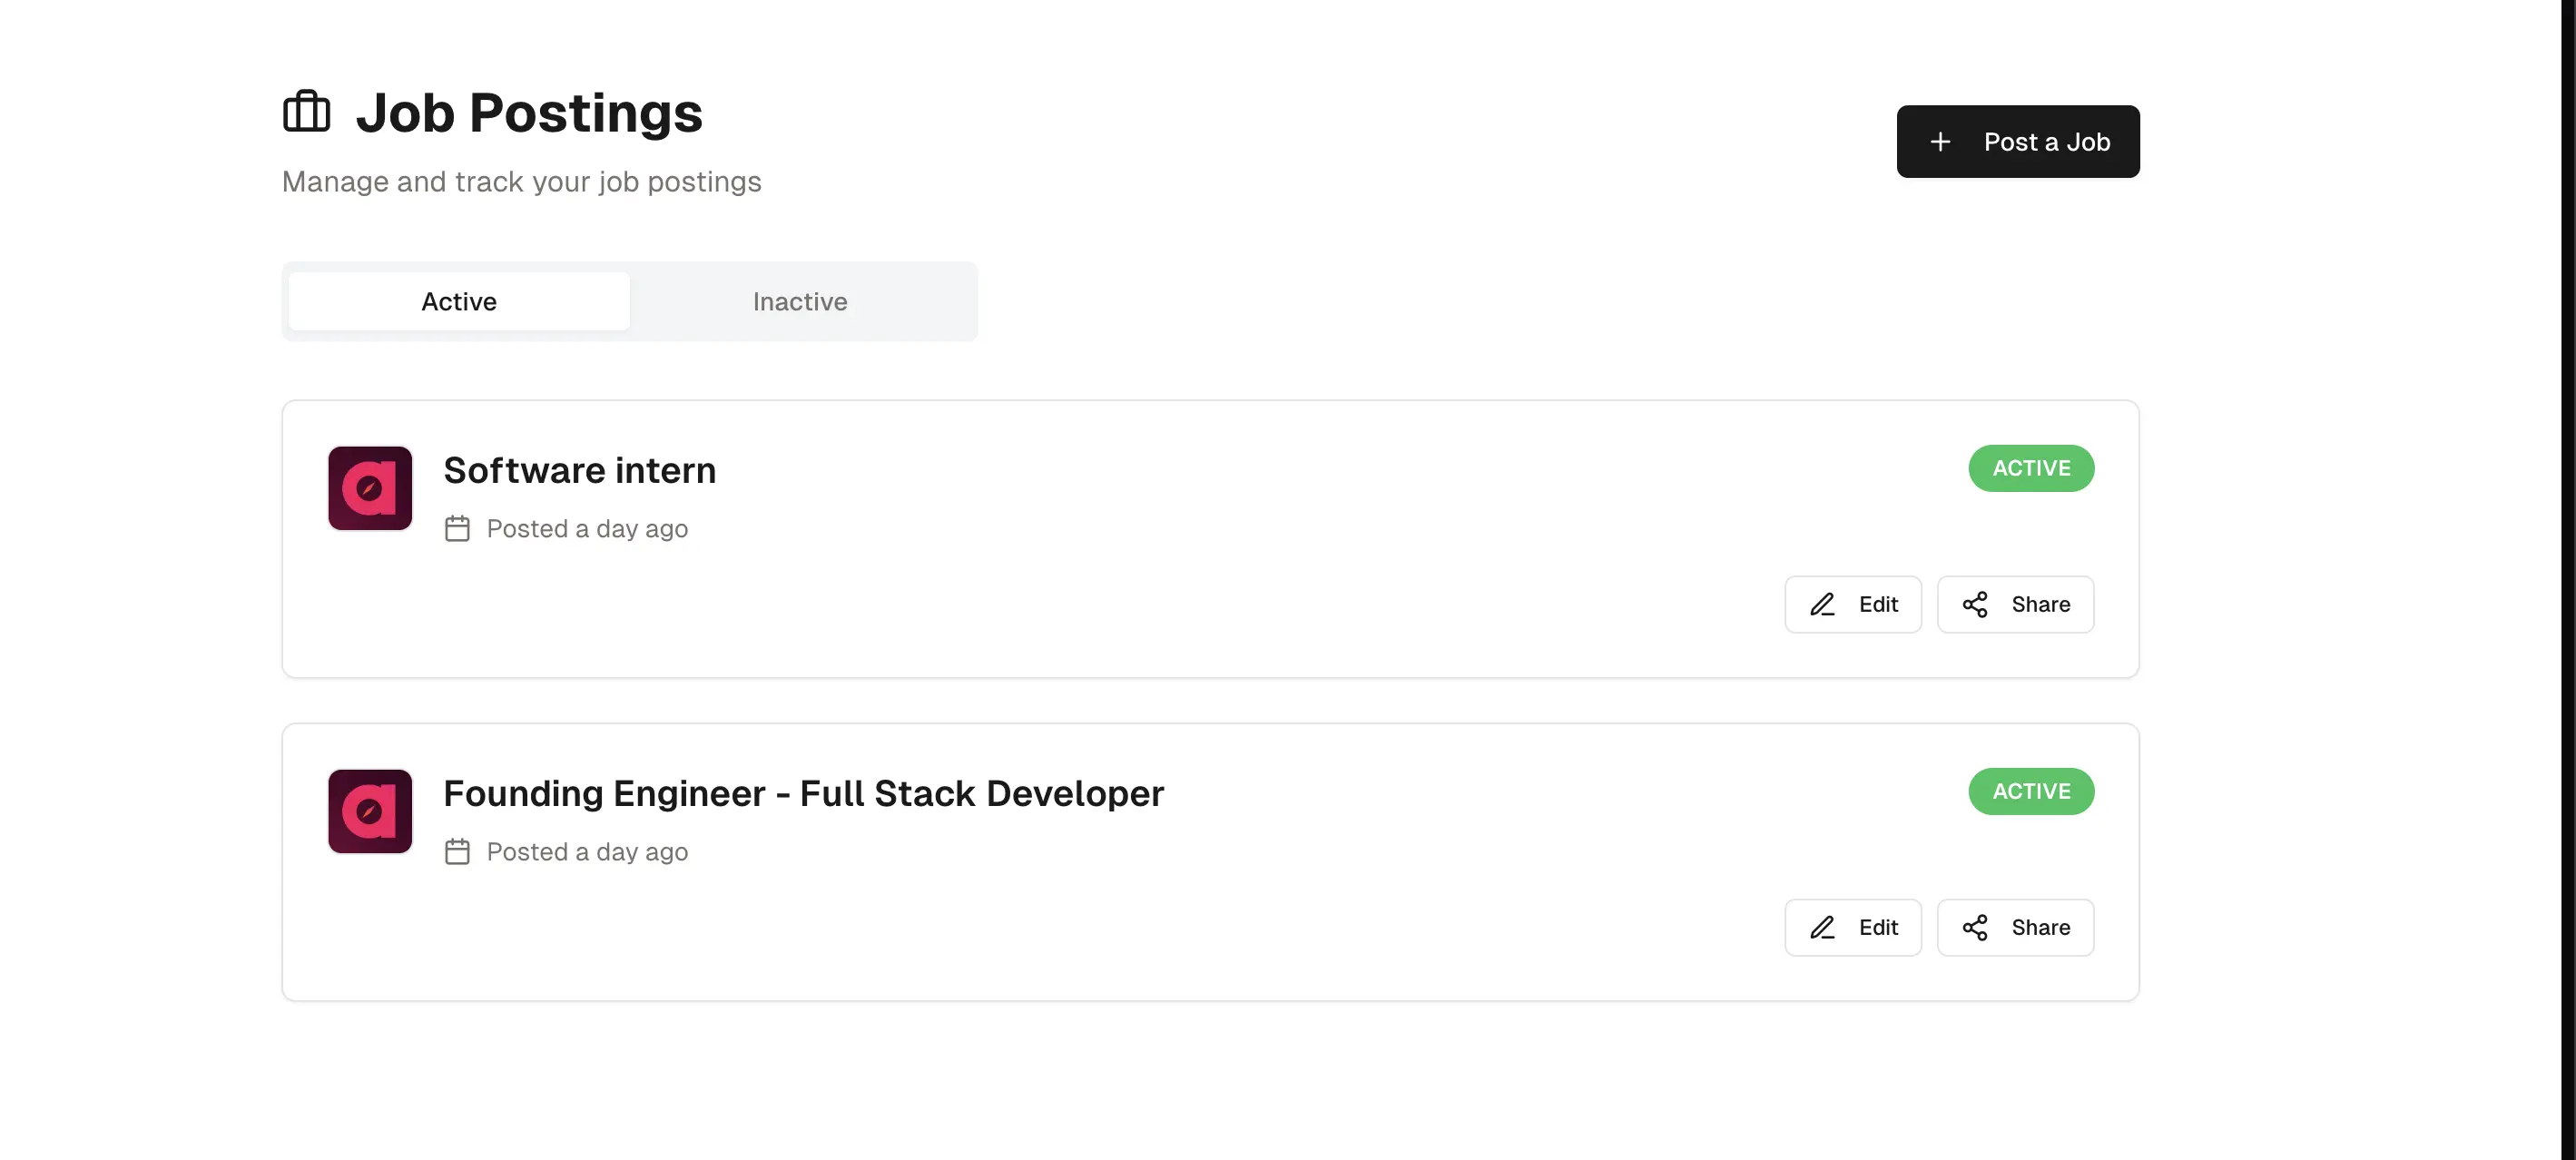Edit the Software intern posting

tap(1853, 605)
